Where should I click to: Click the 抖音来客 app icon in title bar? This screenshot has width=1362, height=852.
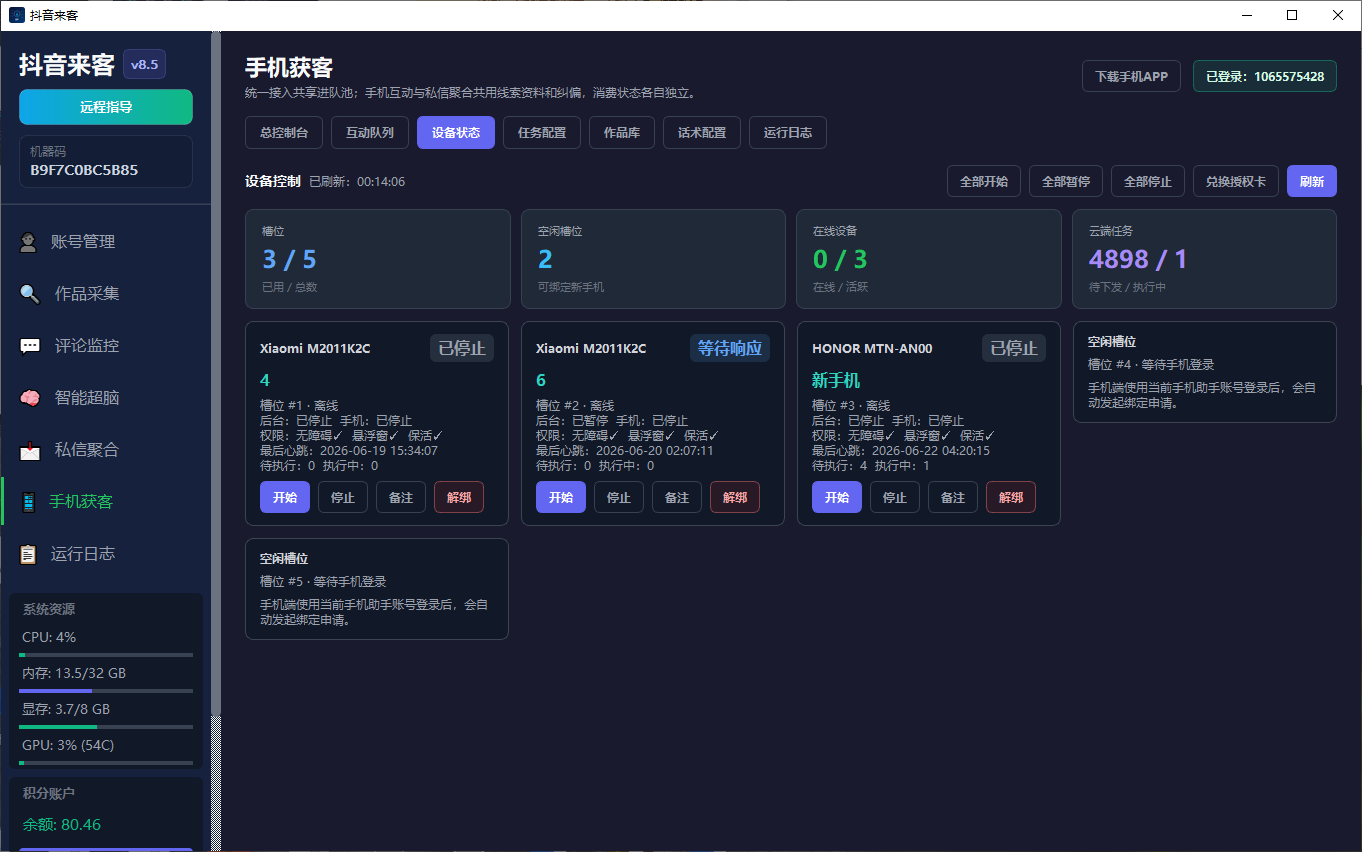17,15
